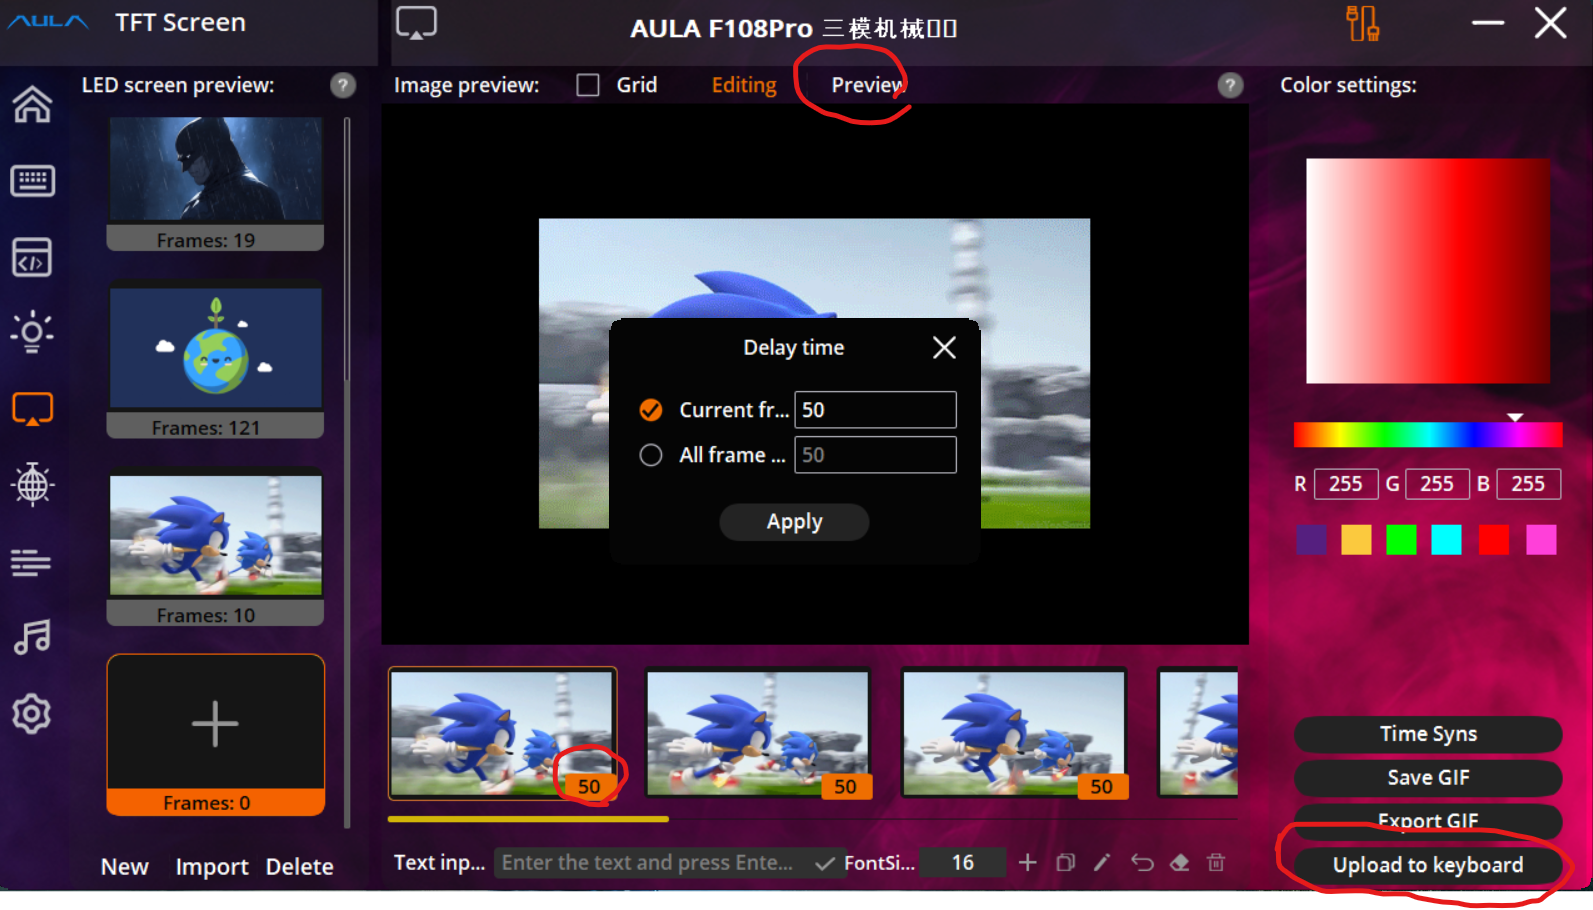Open the list lines sidebar icon
Screen dimensions: 1593x910
click(32, 562)
